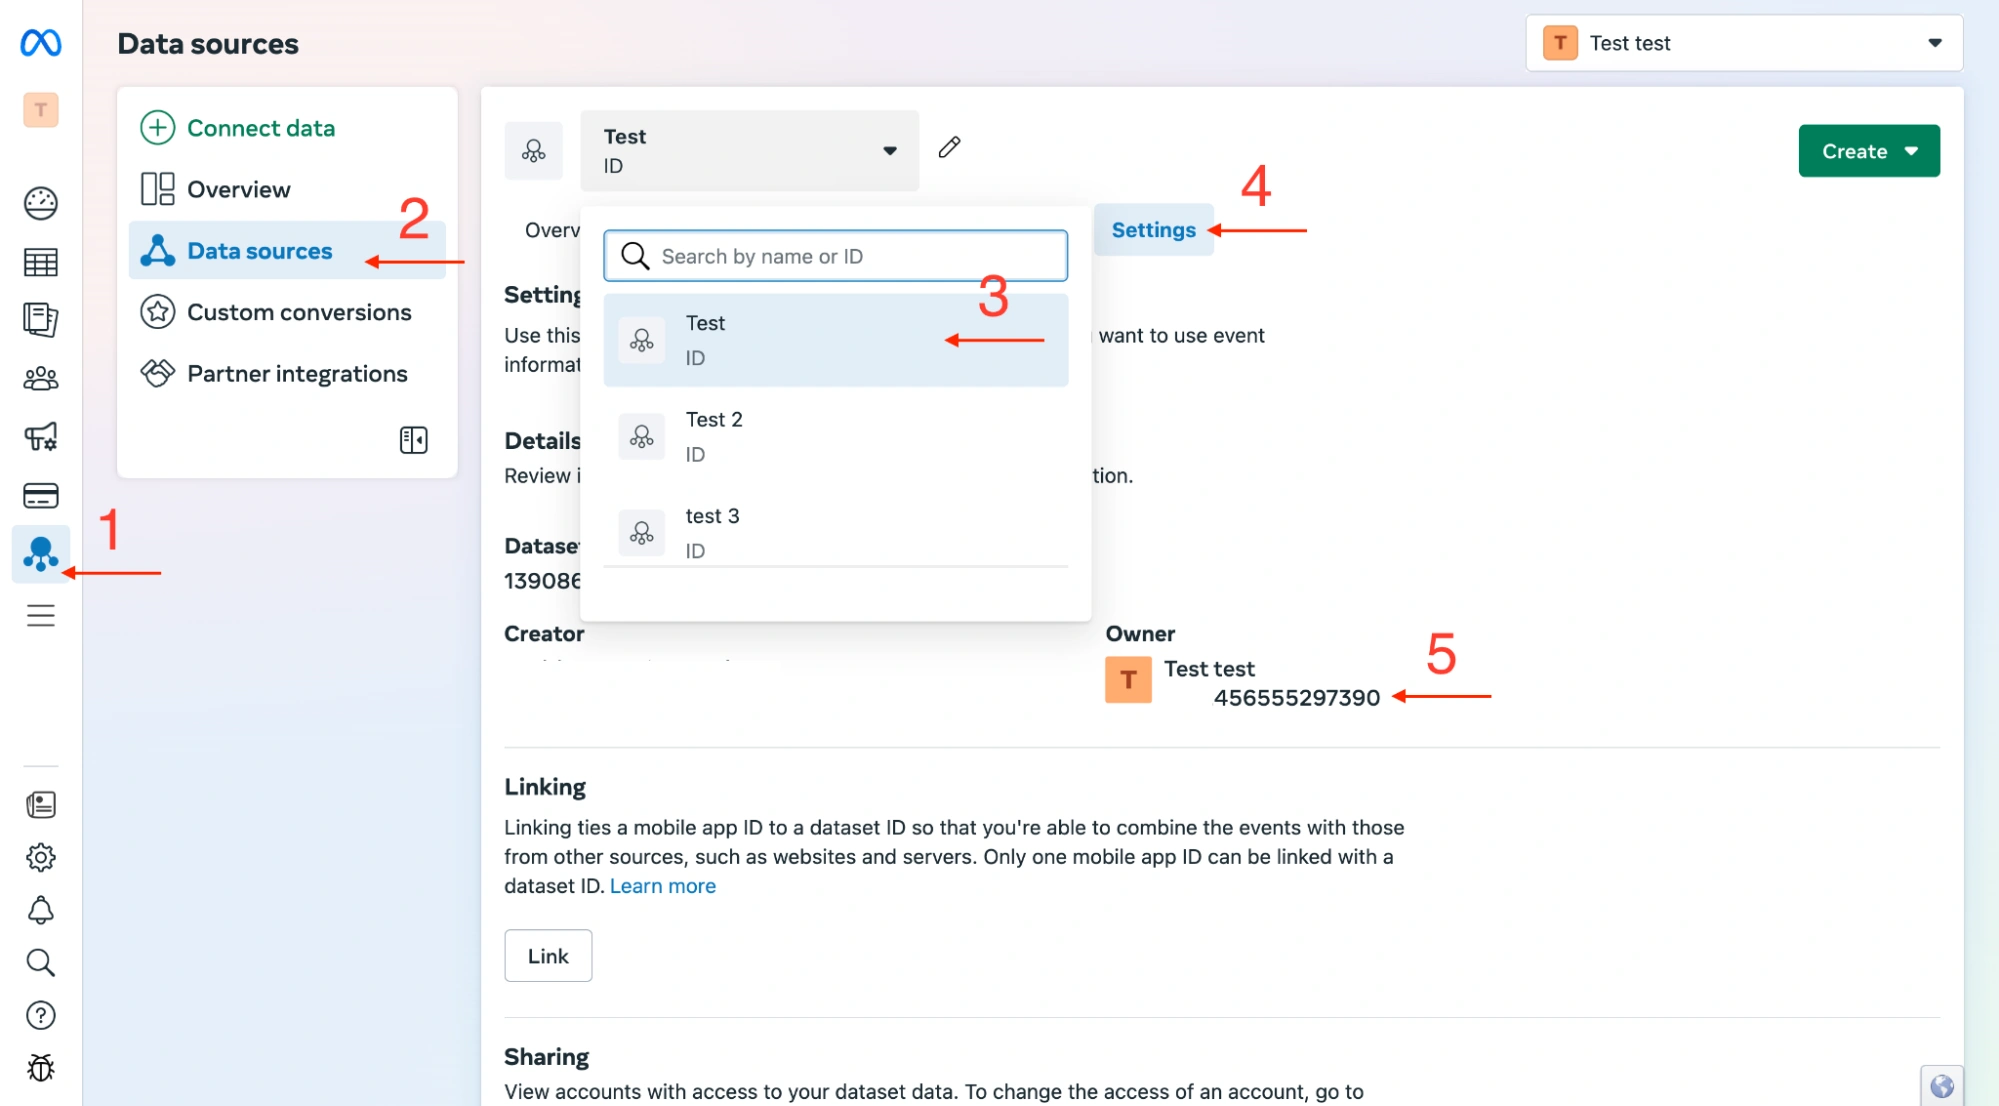Open the Audiences people icon in sidebar
1999x1106 pixels.
click(41, 379)
